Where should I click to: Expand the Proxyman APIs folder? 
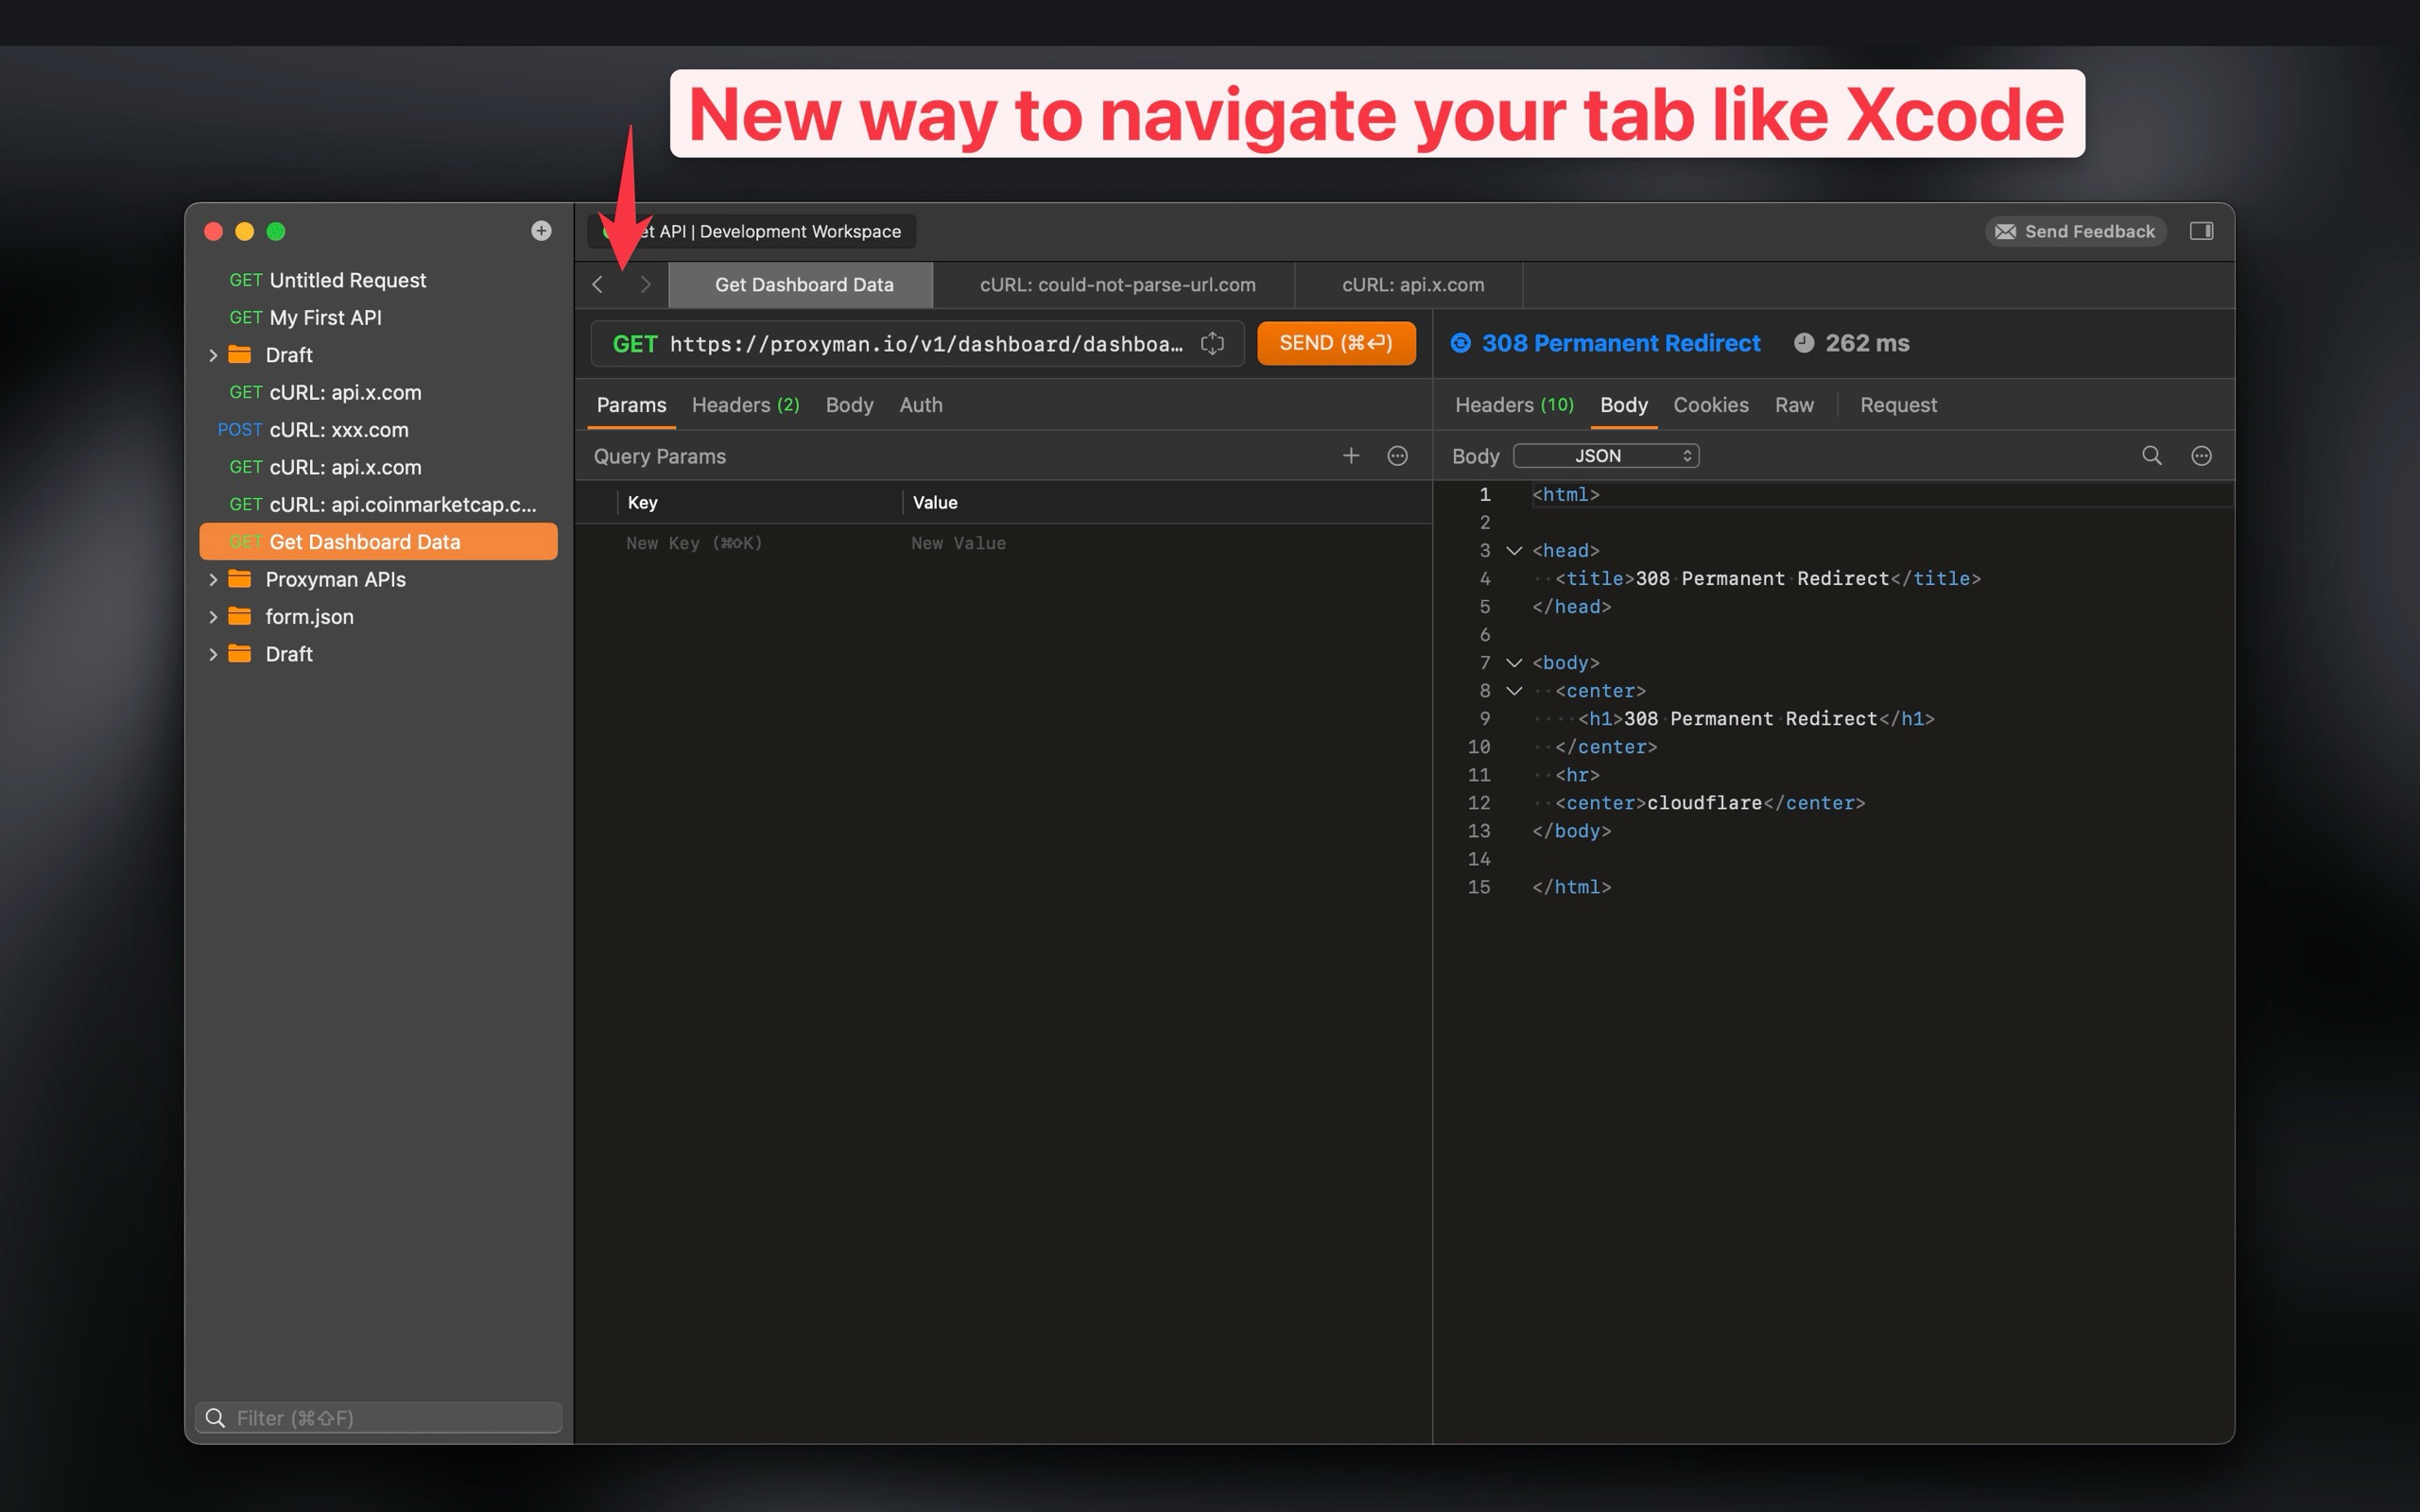click(213, 580)
